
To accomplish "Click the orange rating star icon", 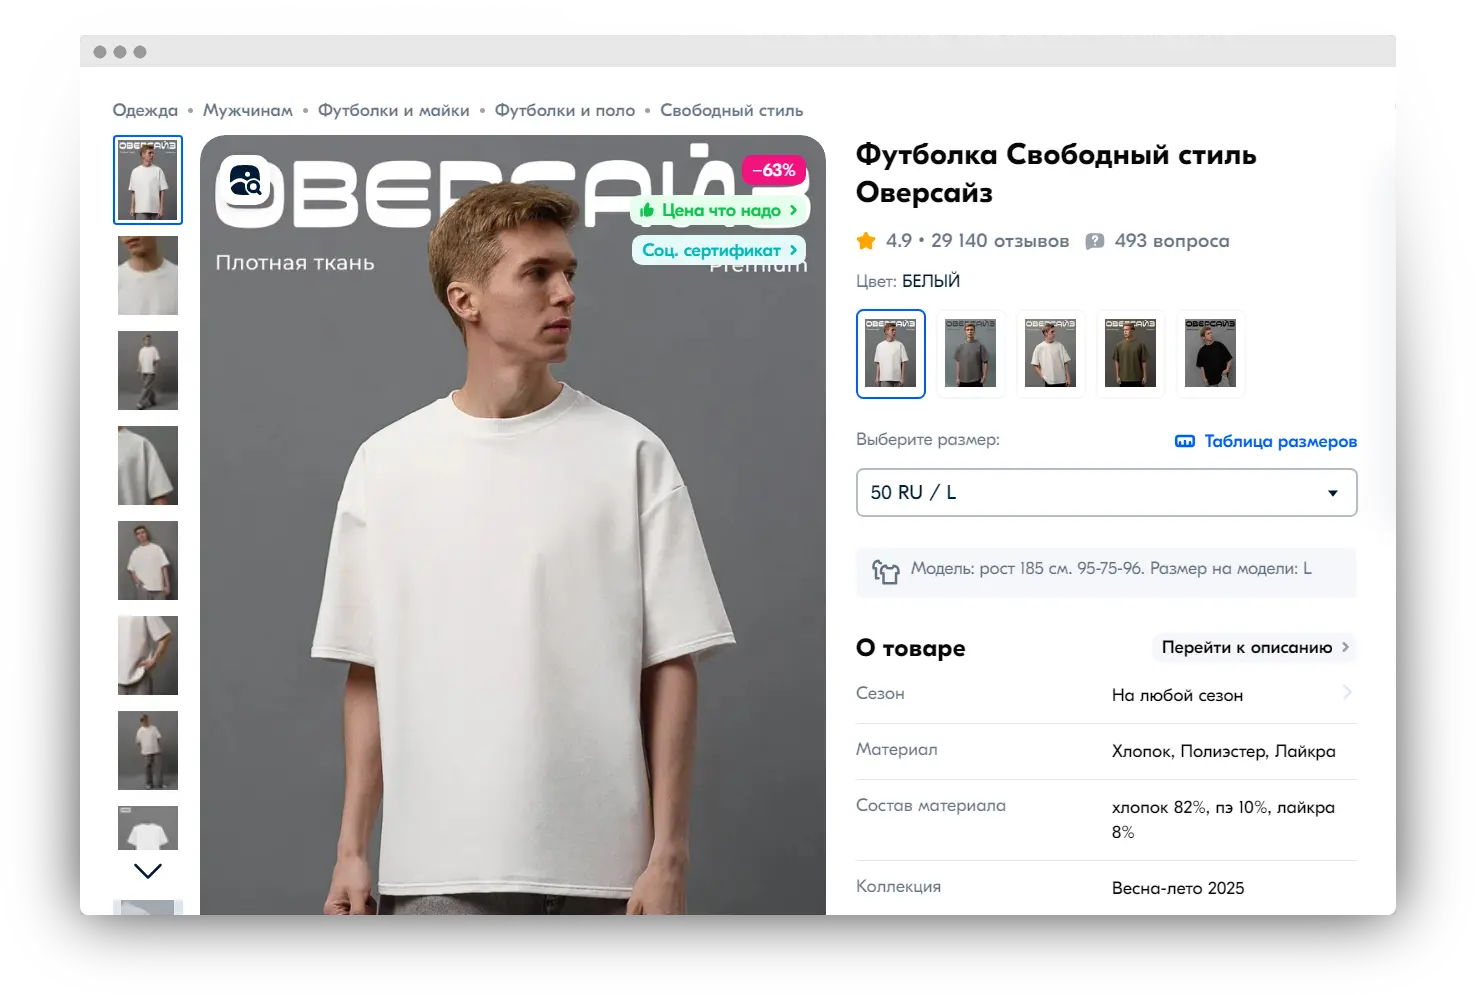I will 866,241.
